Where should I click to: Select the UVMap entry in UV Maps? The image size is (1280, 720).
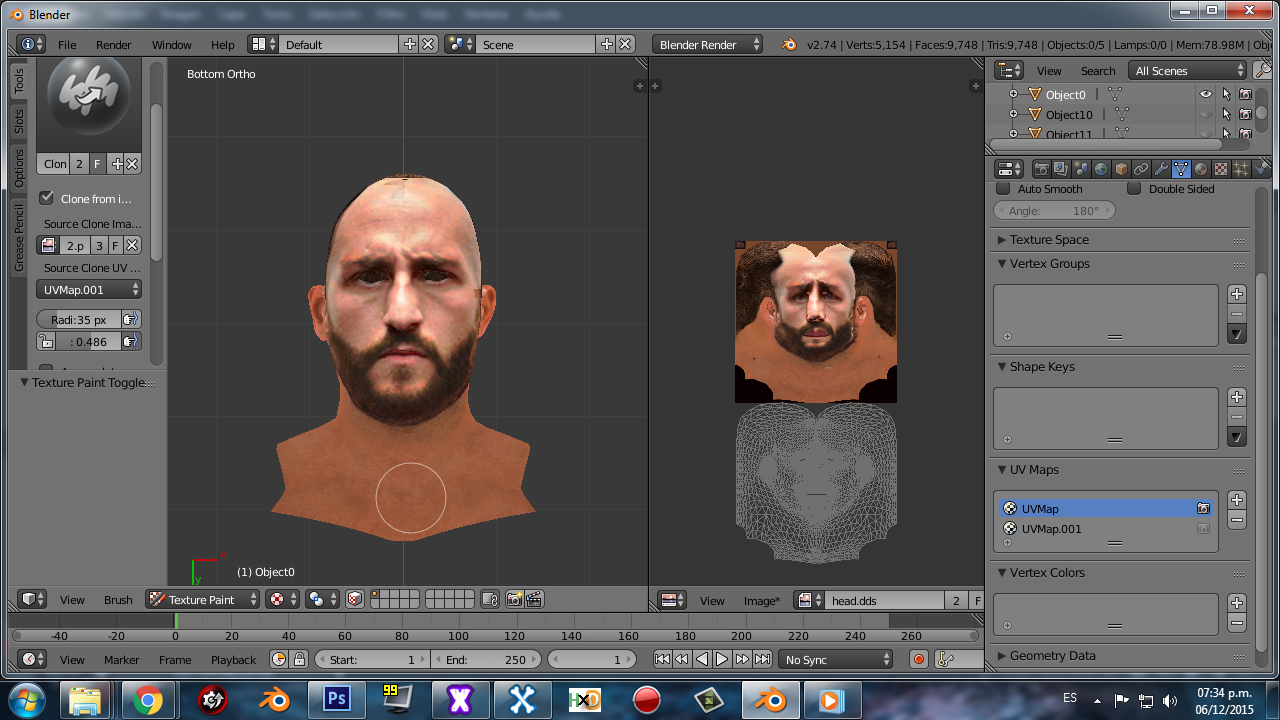(x=1105, y=508)
